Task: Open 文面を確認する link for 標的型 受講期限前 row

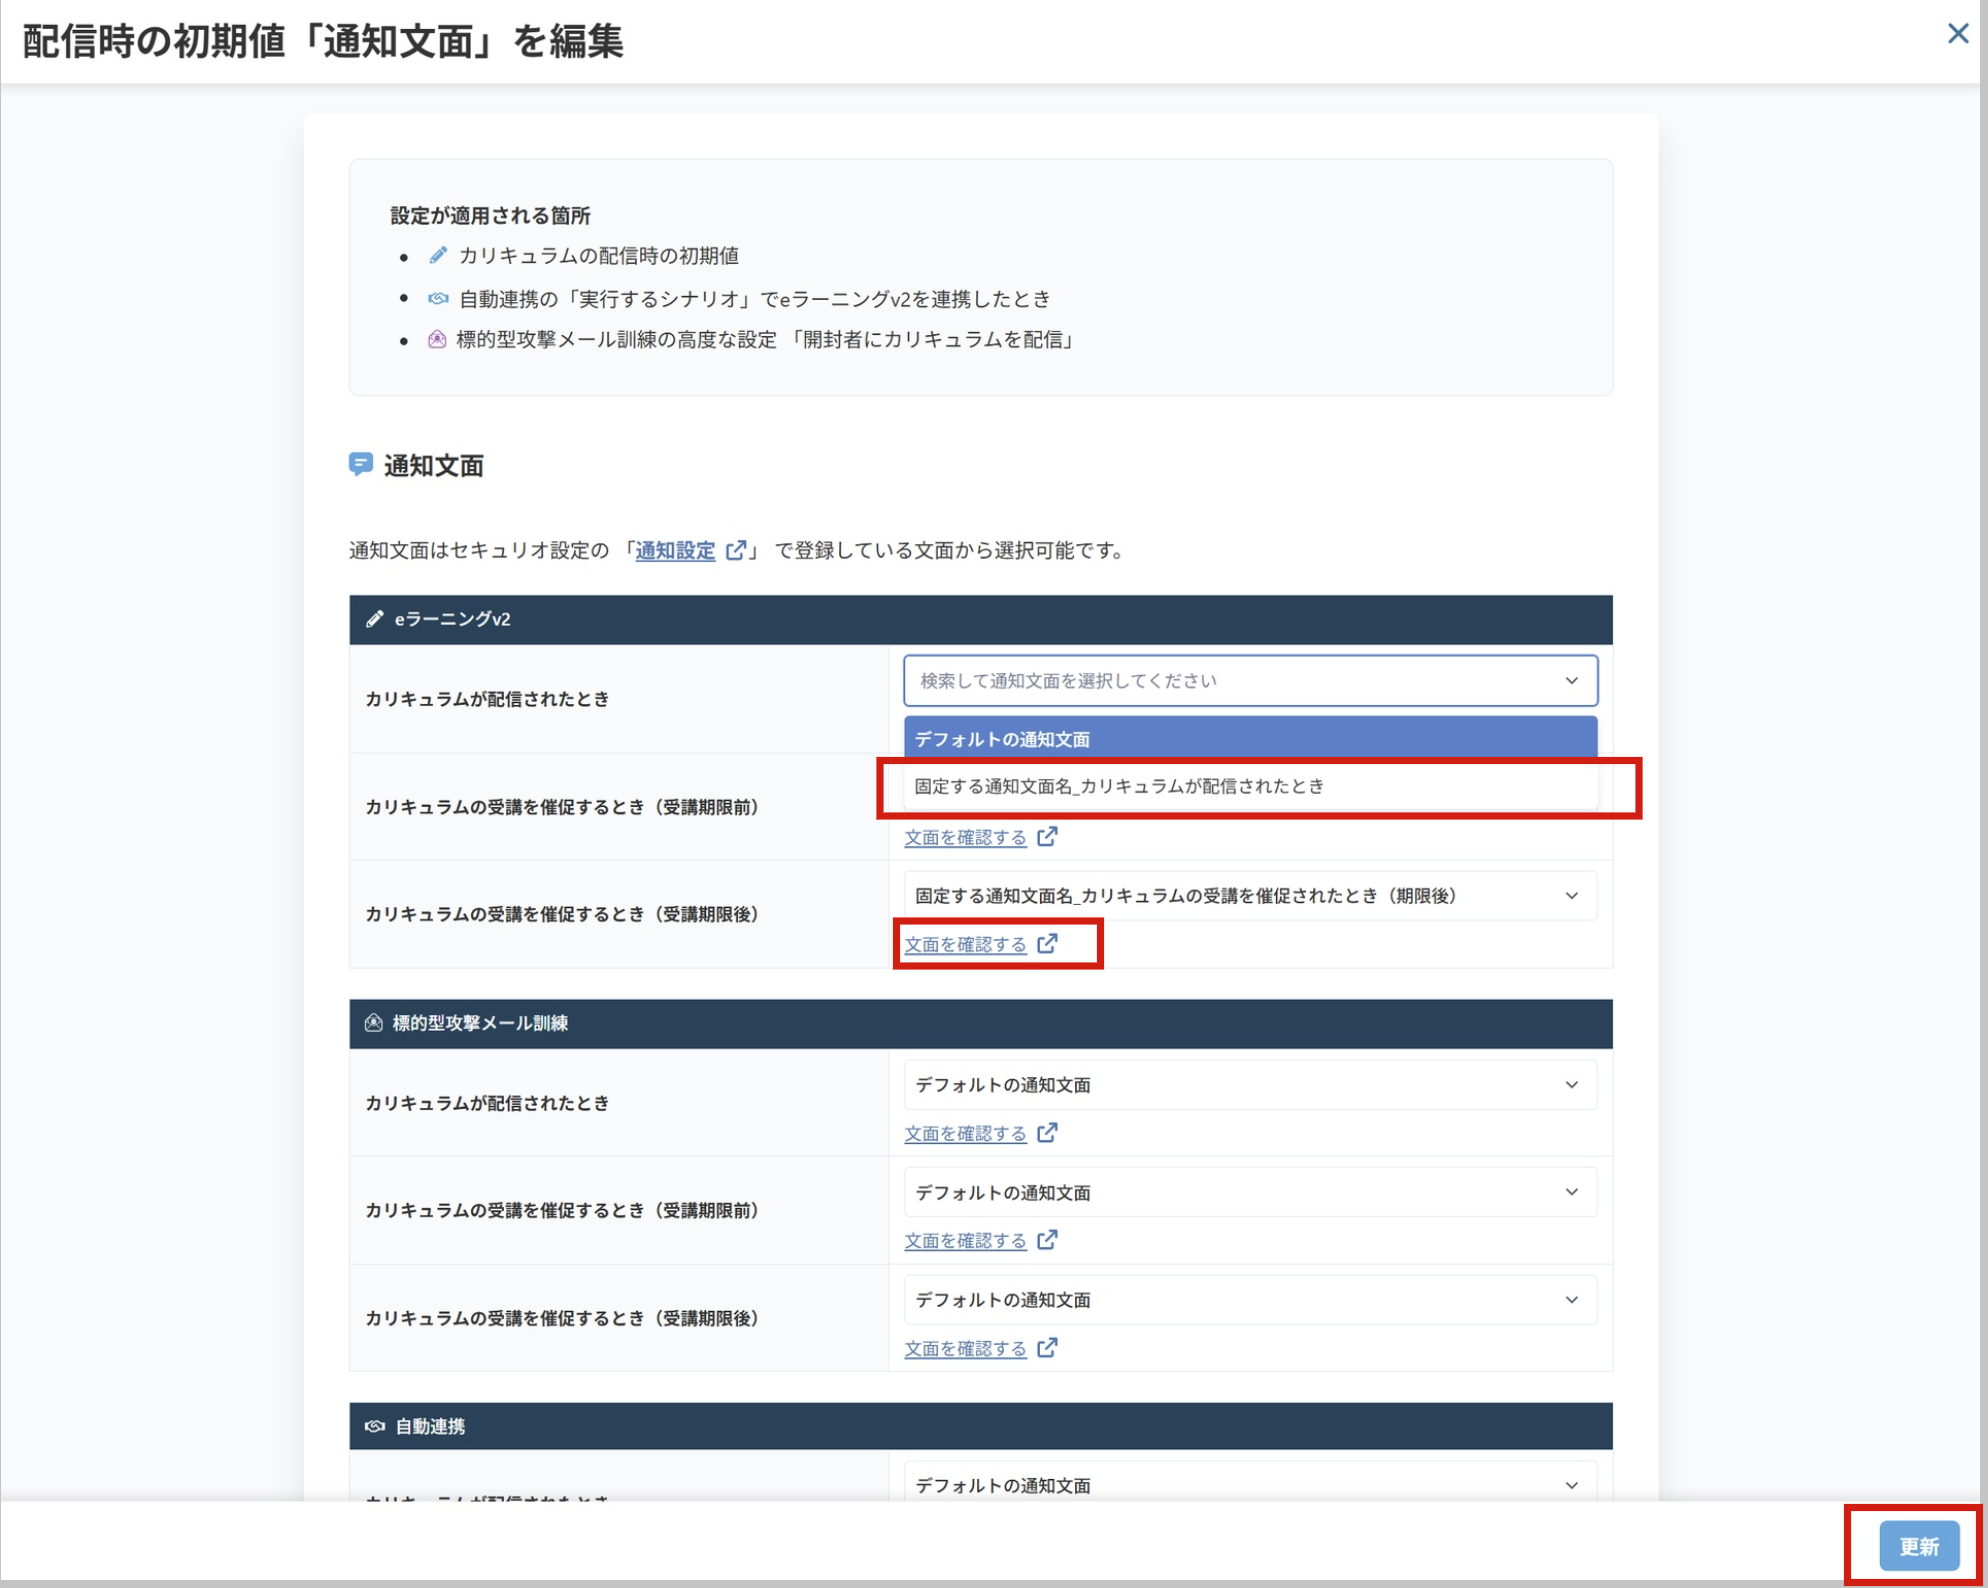Action: tap(966, 1241)
